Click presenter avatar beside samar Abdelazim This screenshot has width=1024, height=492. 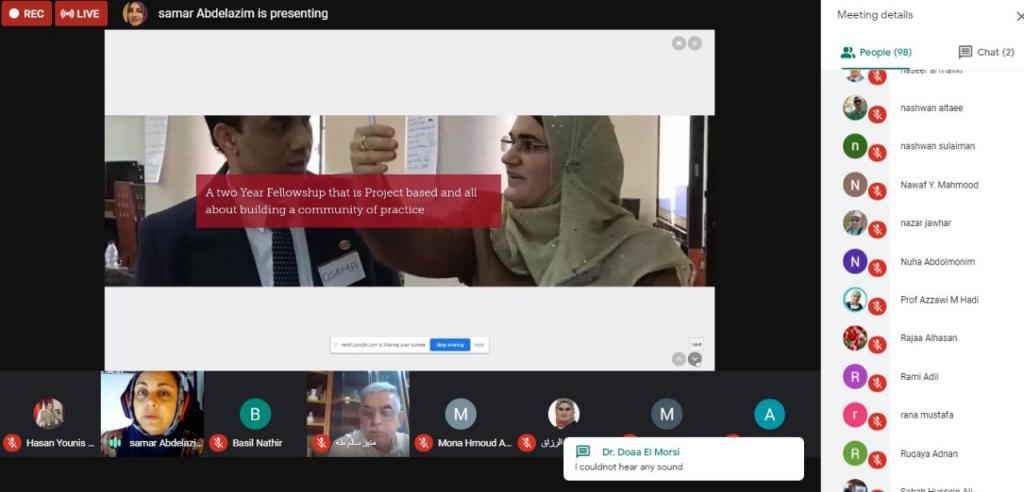pos(135,14)
